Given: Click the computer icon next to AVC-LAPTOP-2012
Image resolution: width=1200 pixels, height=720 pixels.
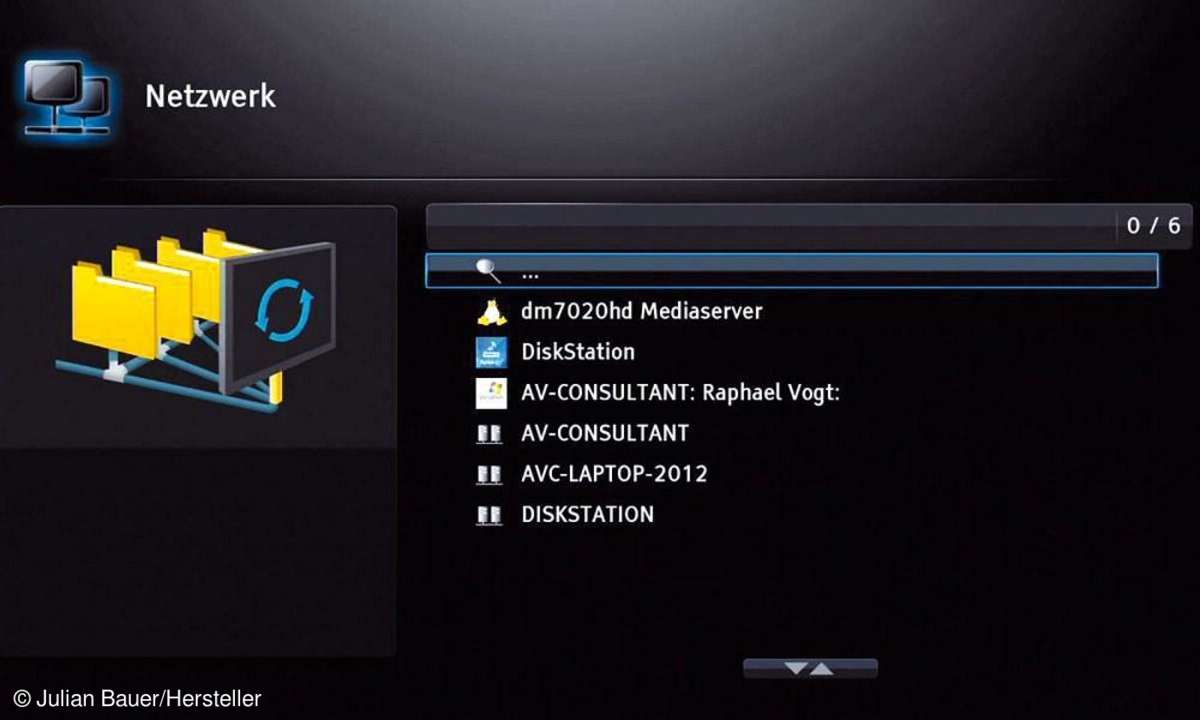Looking at the screenshot, I should click(489, 475).
